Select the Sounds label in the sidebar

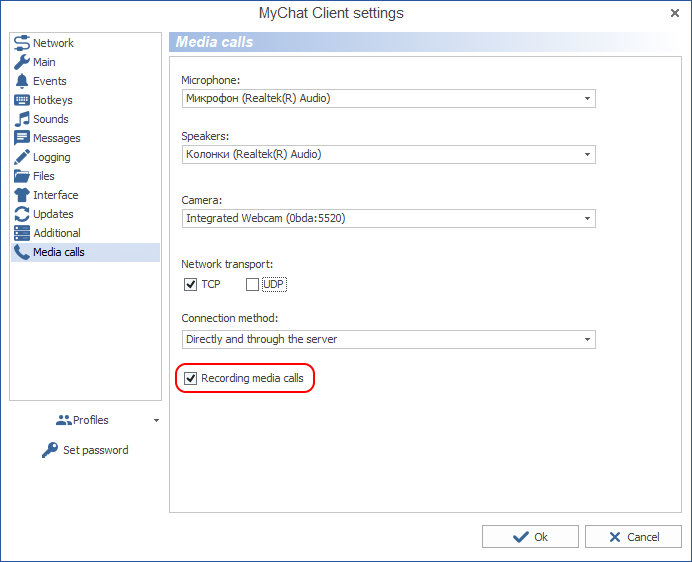pyautogui.click(x=51, y=119)
